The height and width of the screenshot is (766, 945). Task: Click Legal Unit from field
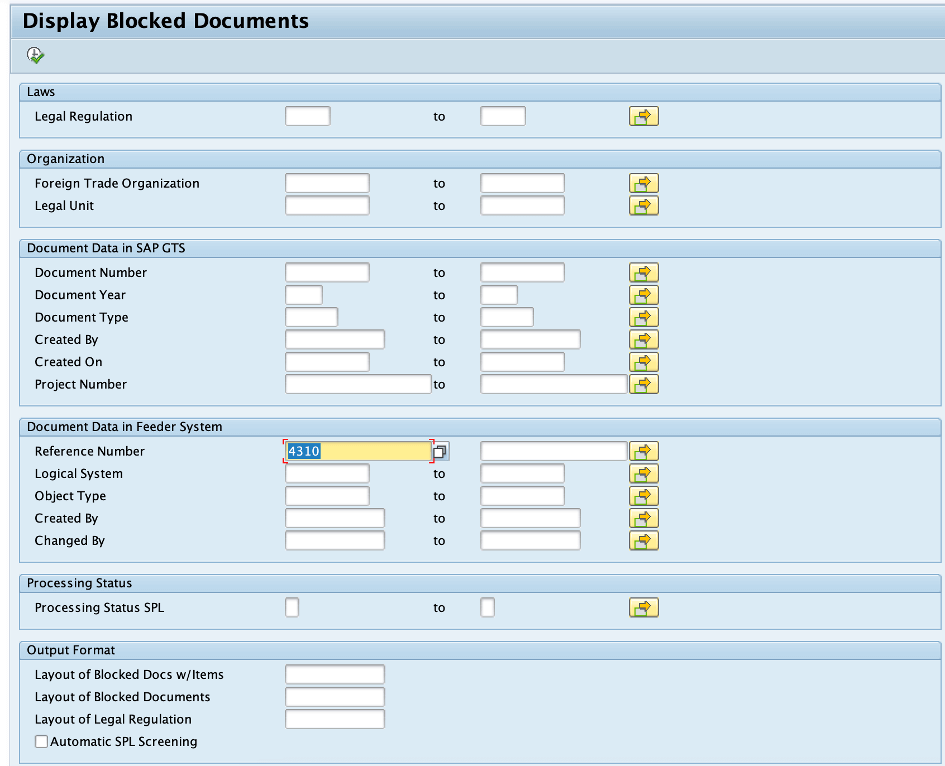pyautogui.click(x=327, y=206)
